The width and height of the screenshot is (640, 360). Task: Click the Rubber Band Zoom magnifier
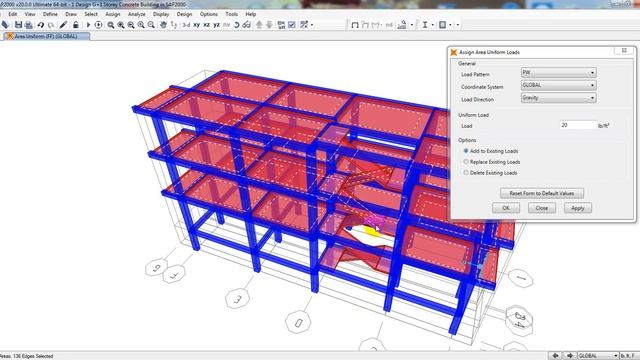[111, 25]
